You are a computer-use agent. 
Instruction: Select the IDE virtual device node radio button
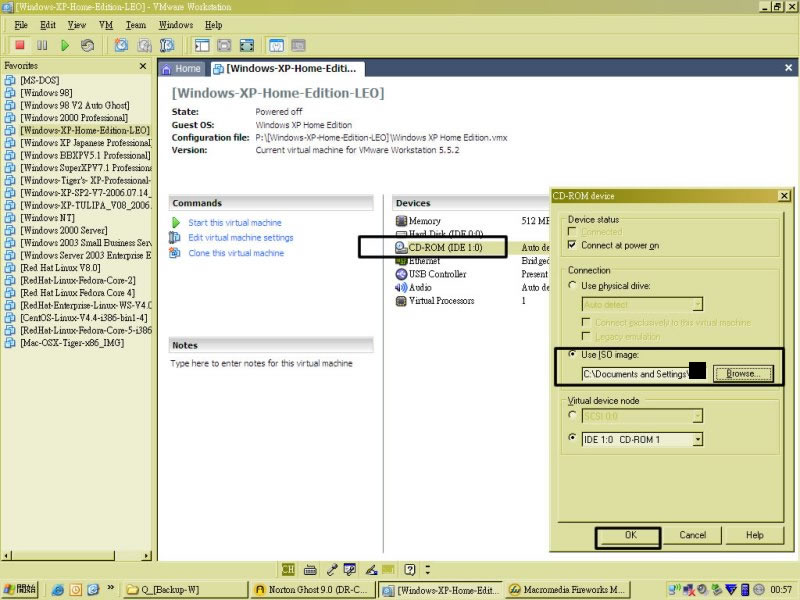[x=572, y=437]
